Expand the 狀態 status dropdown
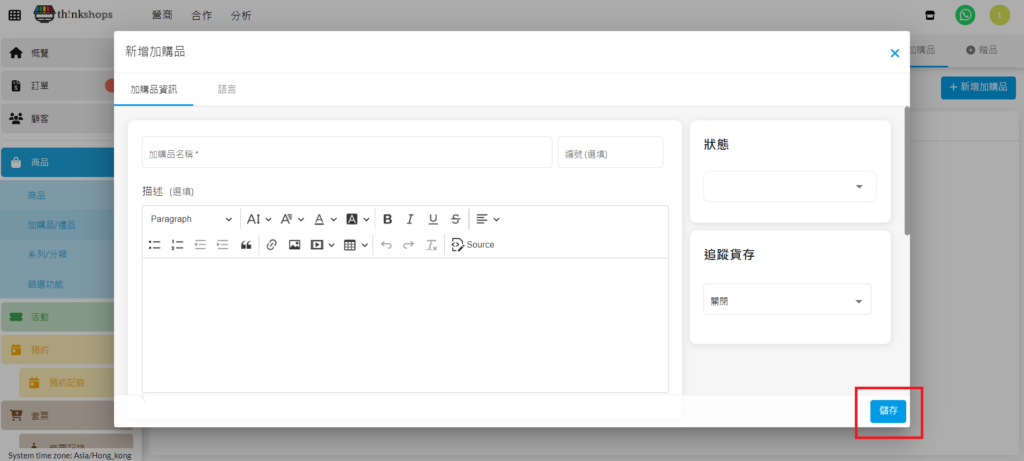1024x461 pixels. click(x=789, y=187)
